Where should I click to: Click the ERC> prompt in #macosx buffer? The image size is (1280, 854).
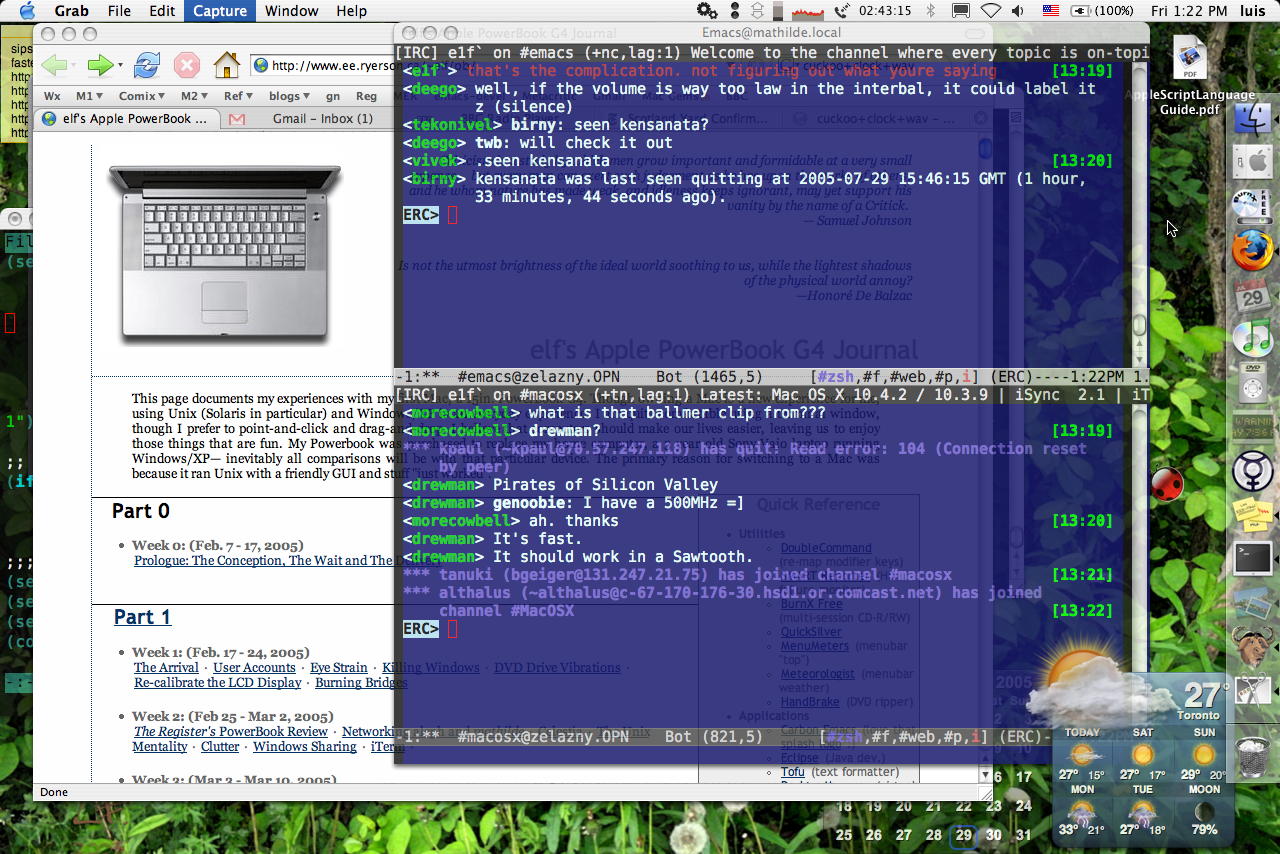(421, 629)
